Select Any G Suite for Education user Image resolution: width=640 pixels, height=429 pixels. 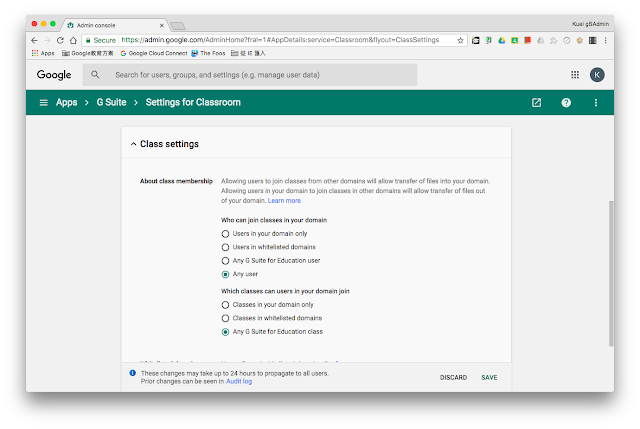tap(225, 261)
